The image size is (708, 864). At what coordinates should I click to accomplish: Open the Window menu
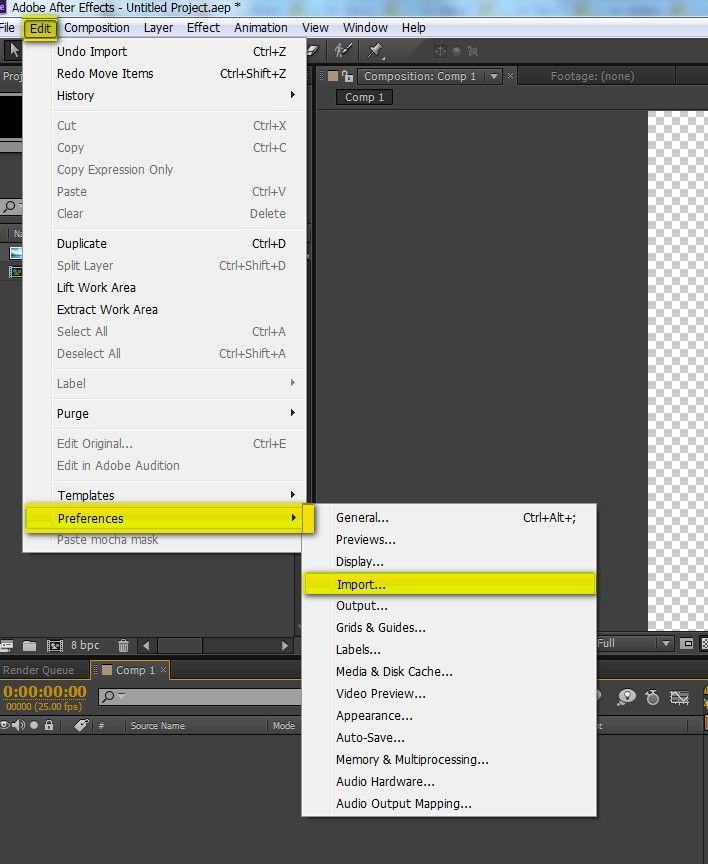point(365,28)
